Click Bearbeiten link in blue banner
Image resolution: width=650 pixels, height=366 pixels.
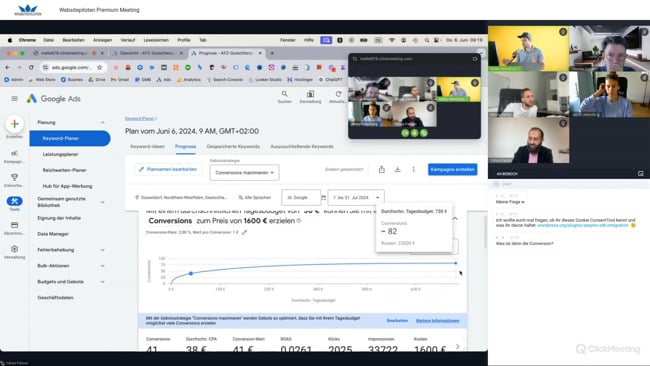click(x=397, y=320)
